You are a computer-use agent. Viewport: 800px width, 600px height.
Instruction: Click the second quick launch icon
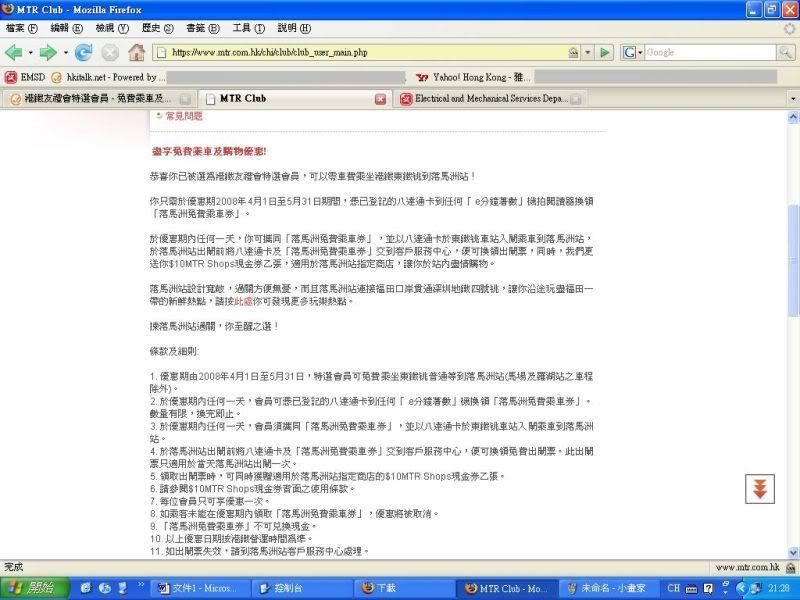pyautogui.click(x=105, y=588)
